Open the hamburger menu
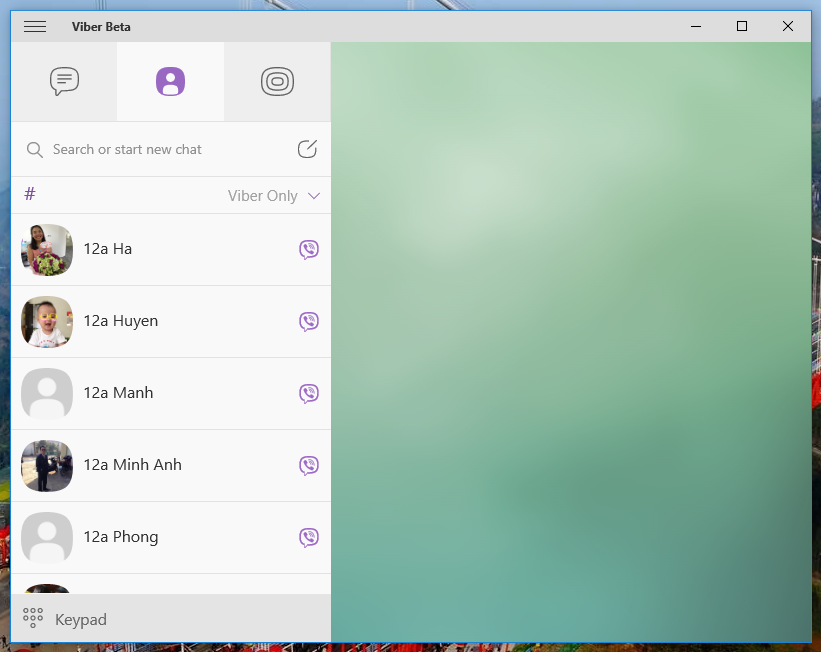This screenshot has height=652, width=821. pyautogui.click(x=34, y=26)
